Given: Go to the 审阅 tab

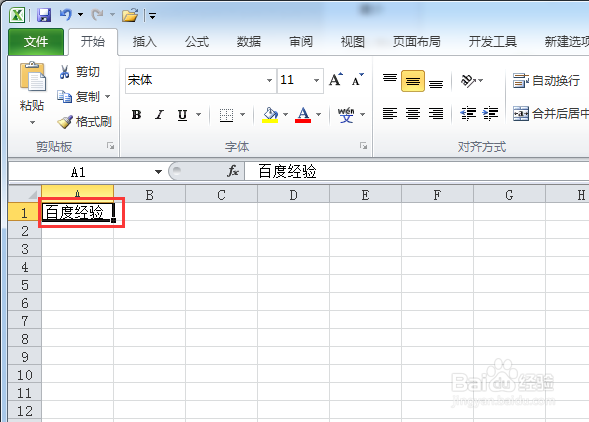Looking at the screenshot, I should click(x=301, y=41).
